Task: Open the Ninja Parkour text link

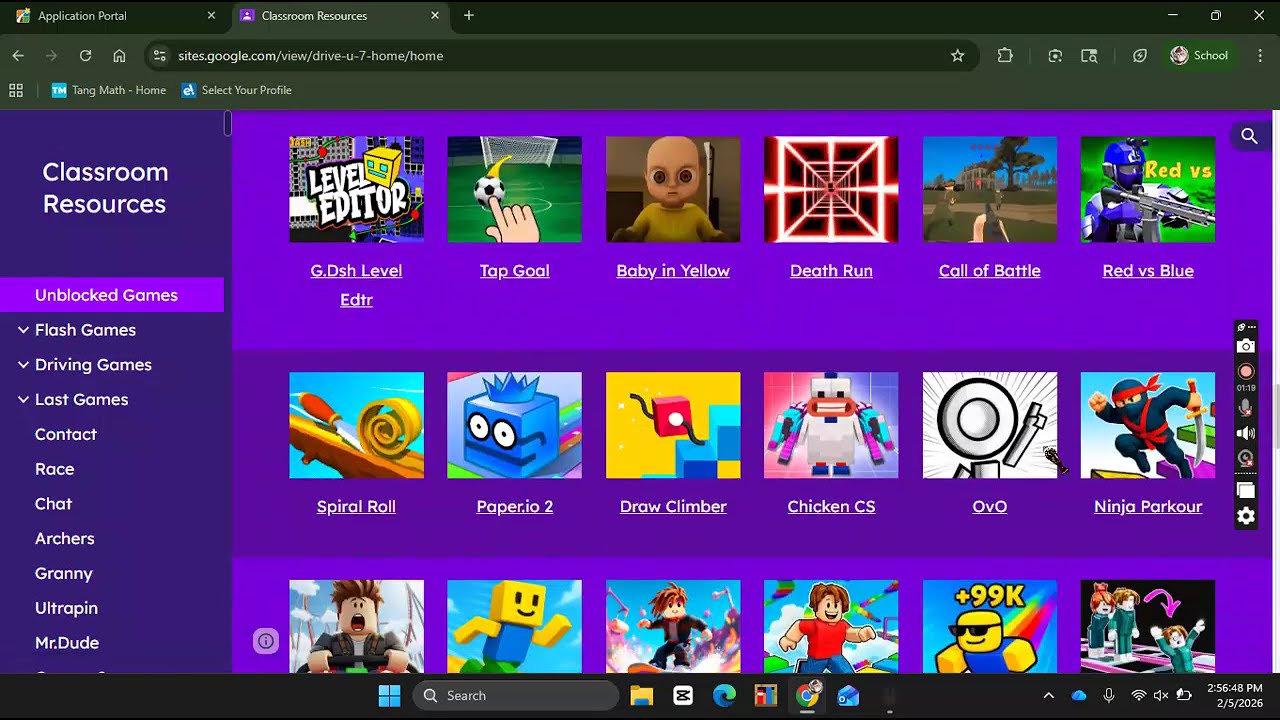Action: 1148,507
